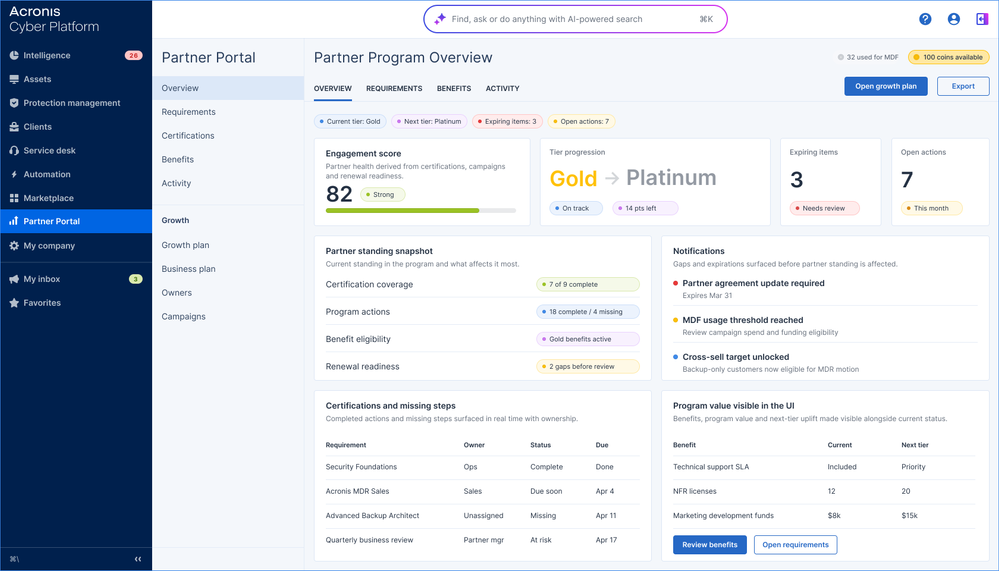
Task: Open Business plan in side menu
Action: tap(228, 269)
